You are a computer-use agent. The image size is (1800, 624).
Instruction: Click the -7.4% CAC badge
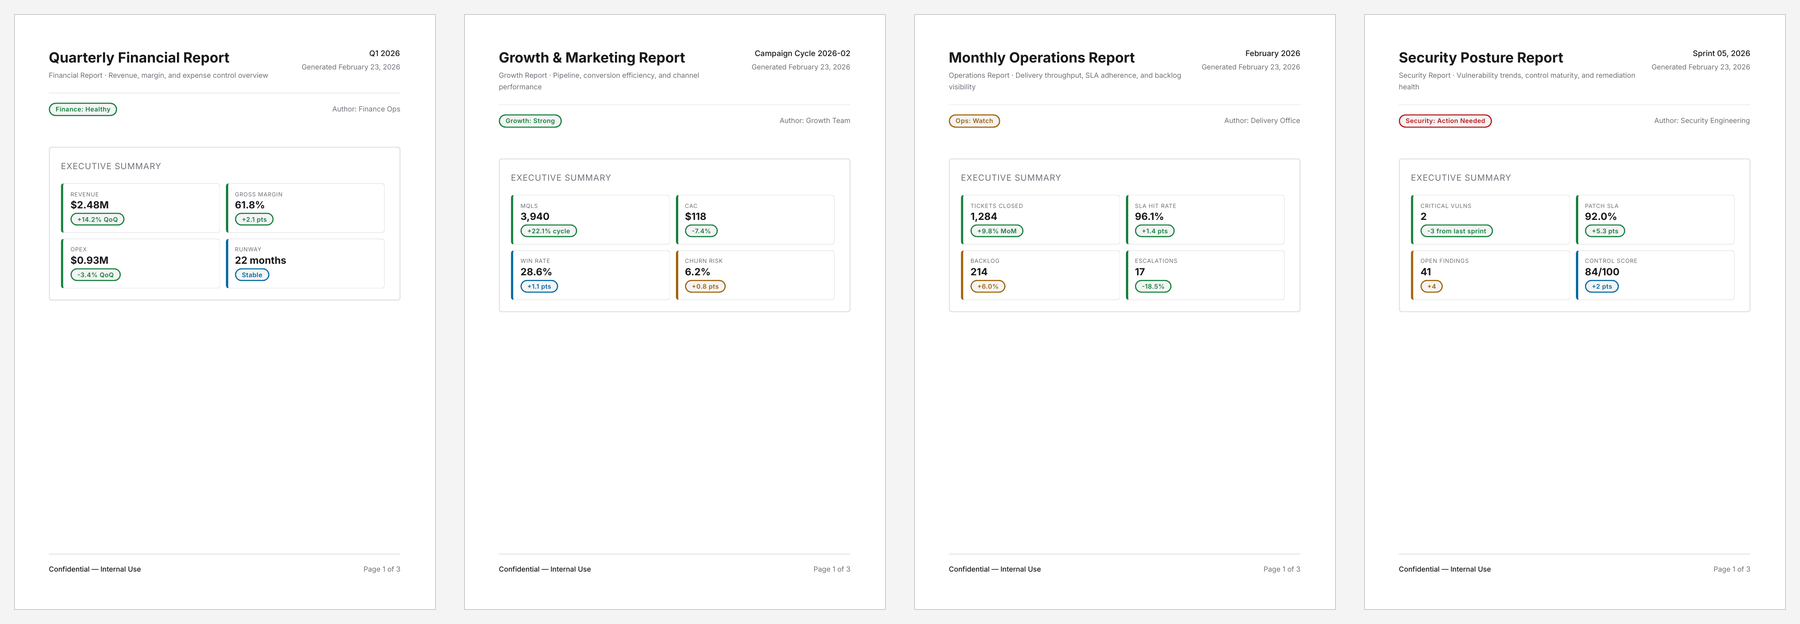701,231
